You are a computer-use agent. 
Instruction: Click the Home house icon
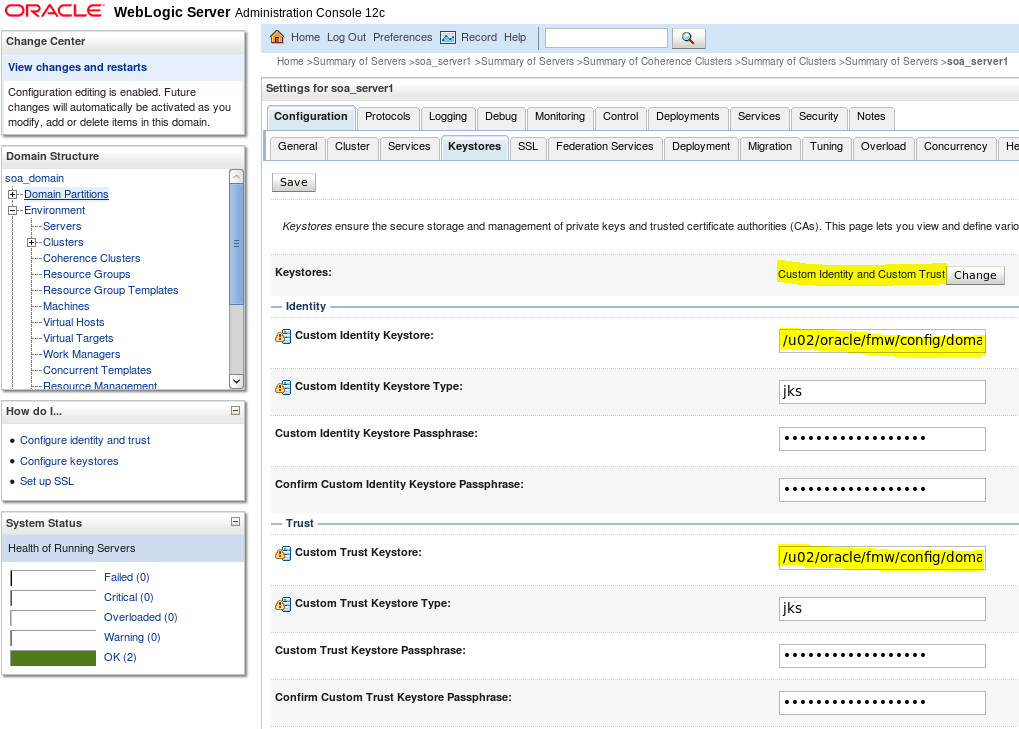277,37
